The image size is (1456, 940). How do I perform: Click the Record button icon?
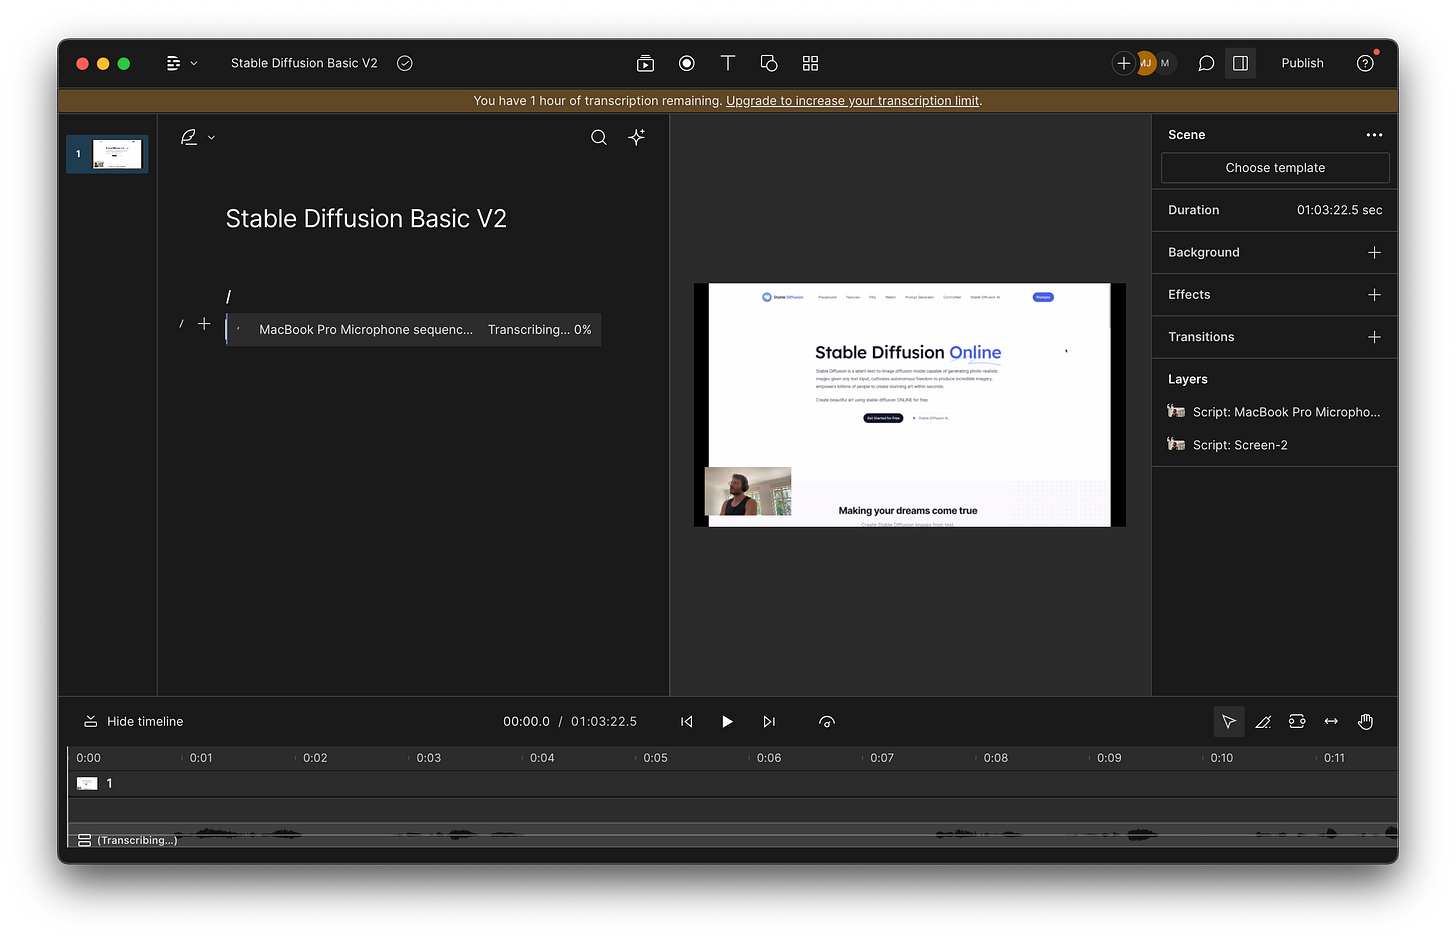click(x=687, y=63)
